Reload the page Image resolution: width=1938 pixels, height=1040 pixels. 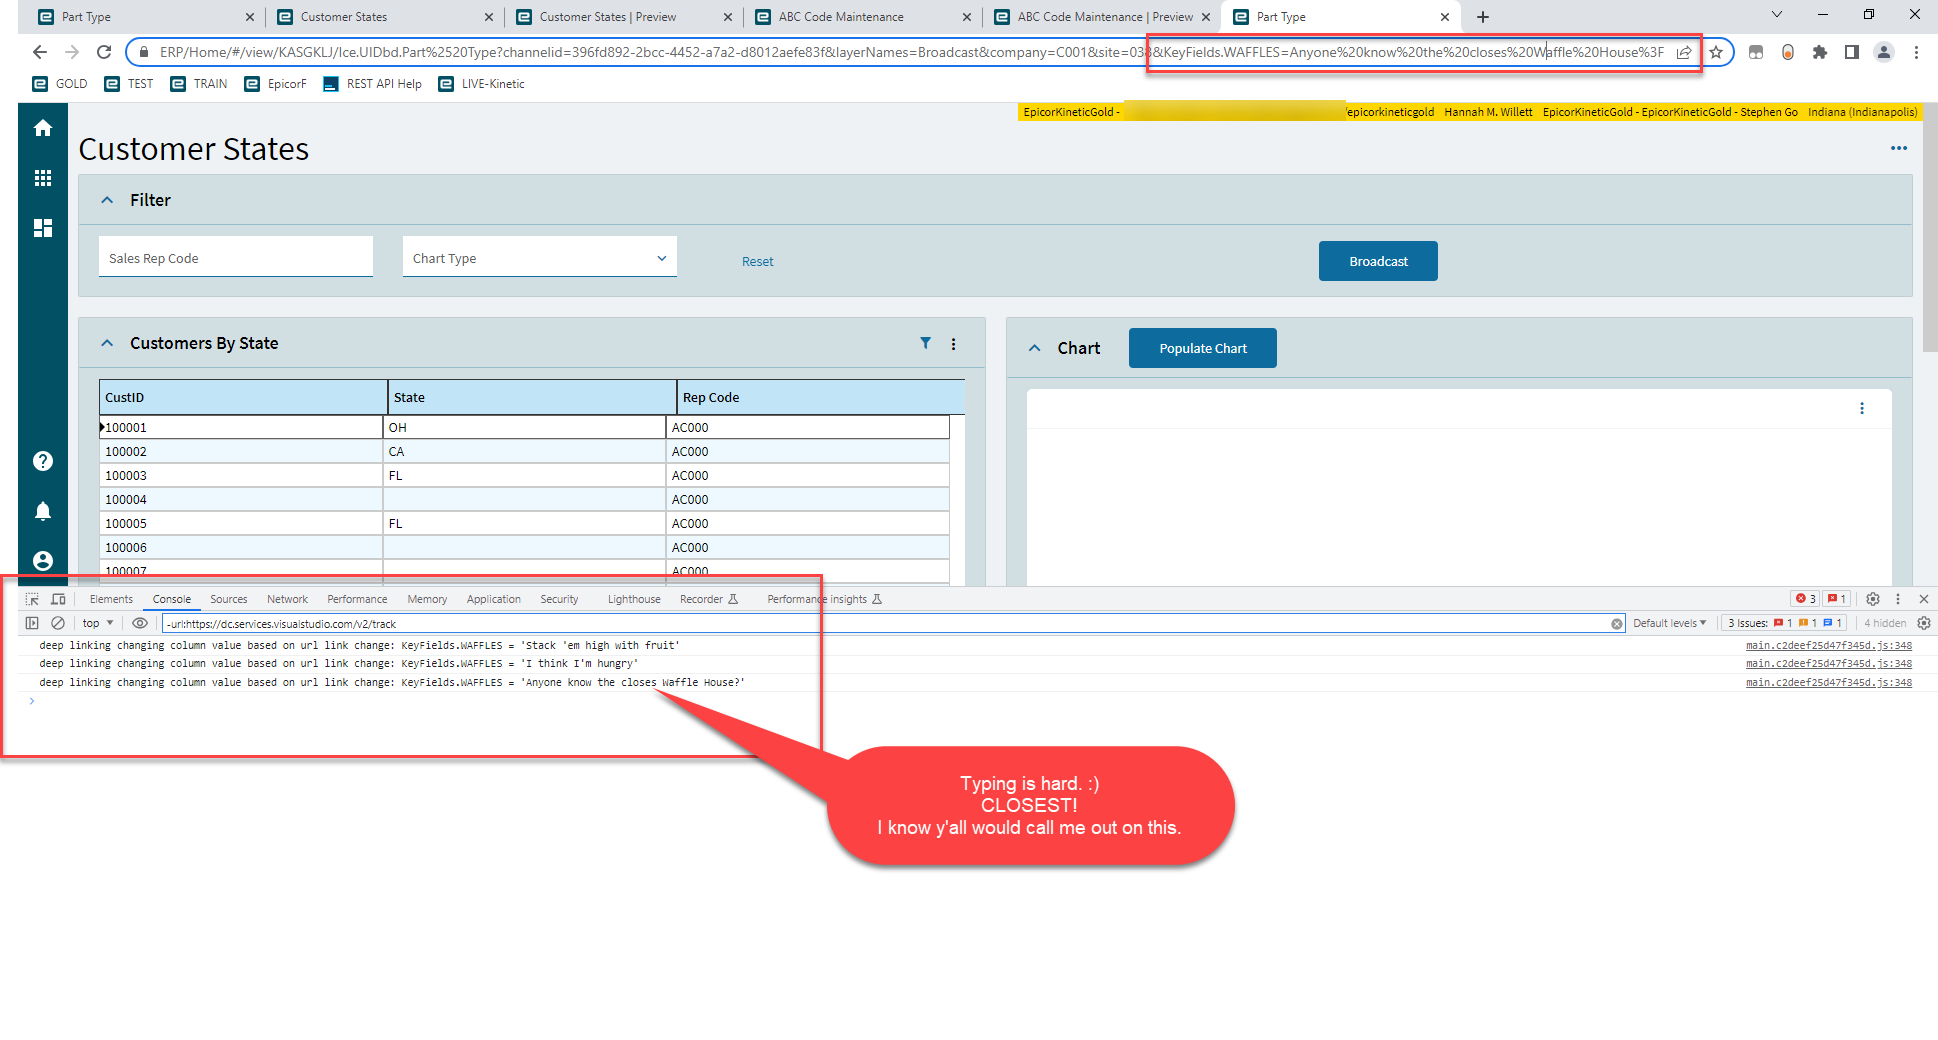coord(104,52)
